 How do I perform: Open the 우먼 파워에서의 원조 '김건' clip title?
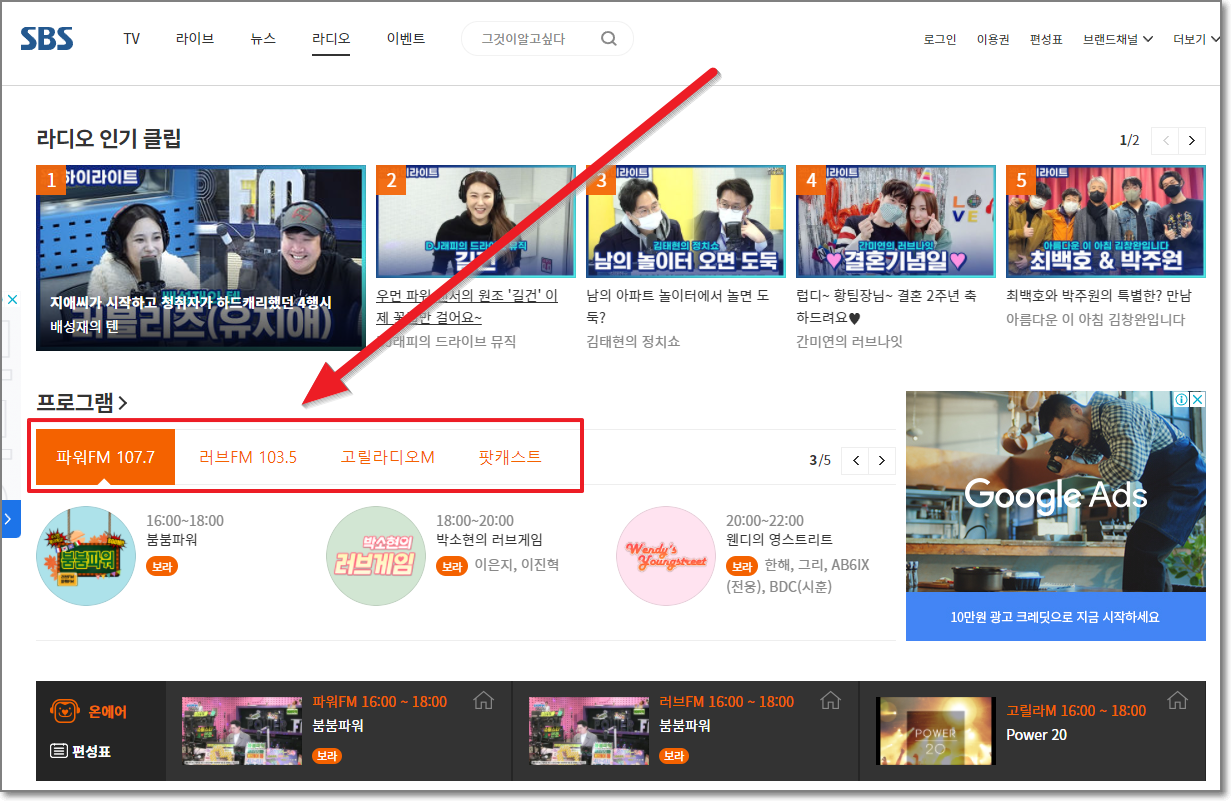(468, 307)
